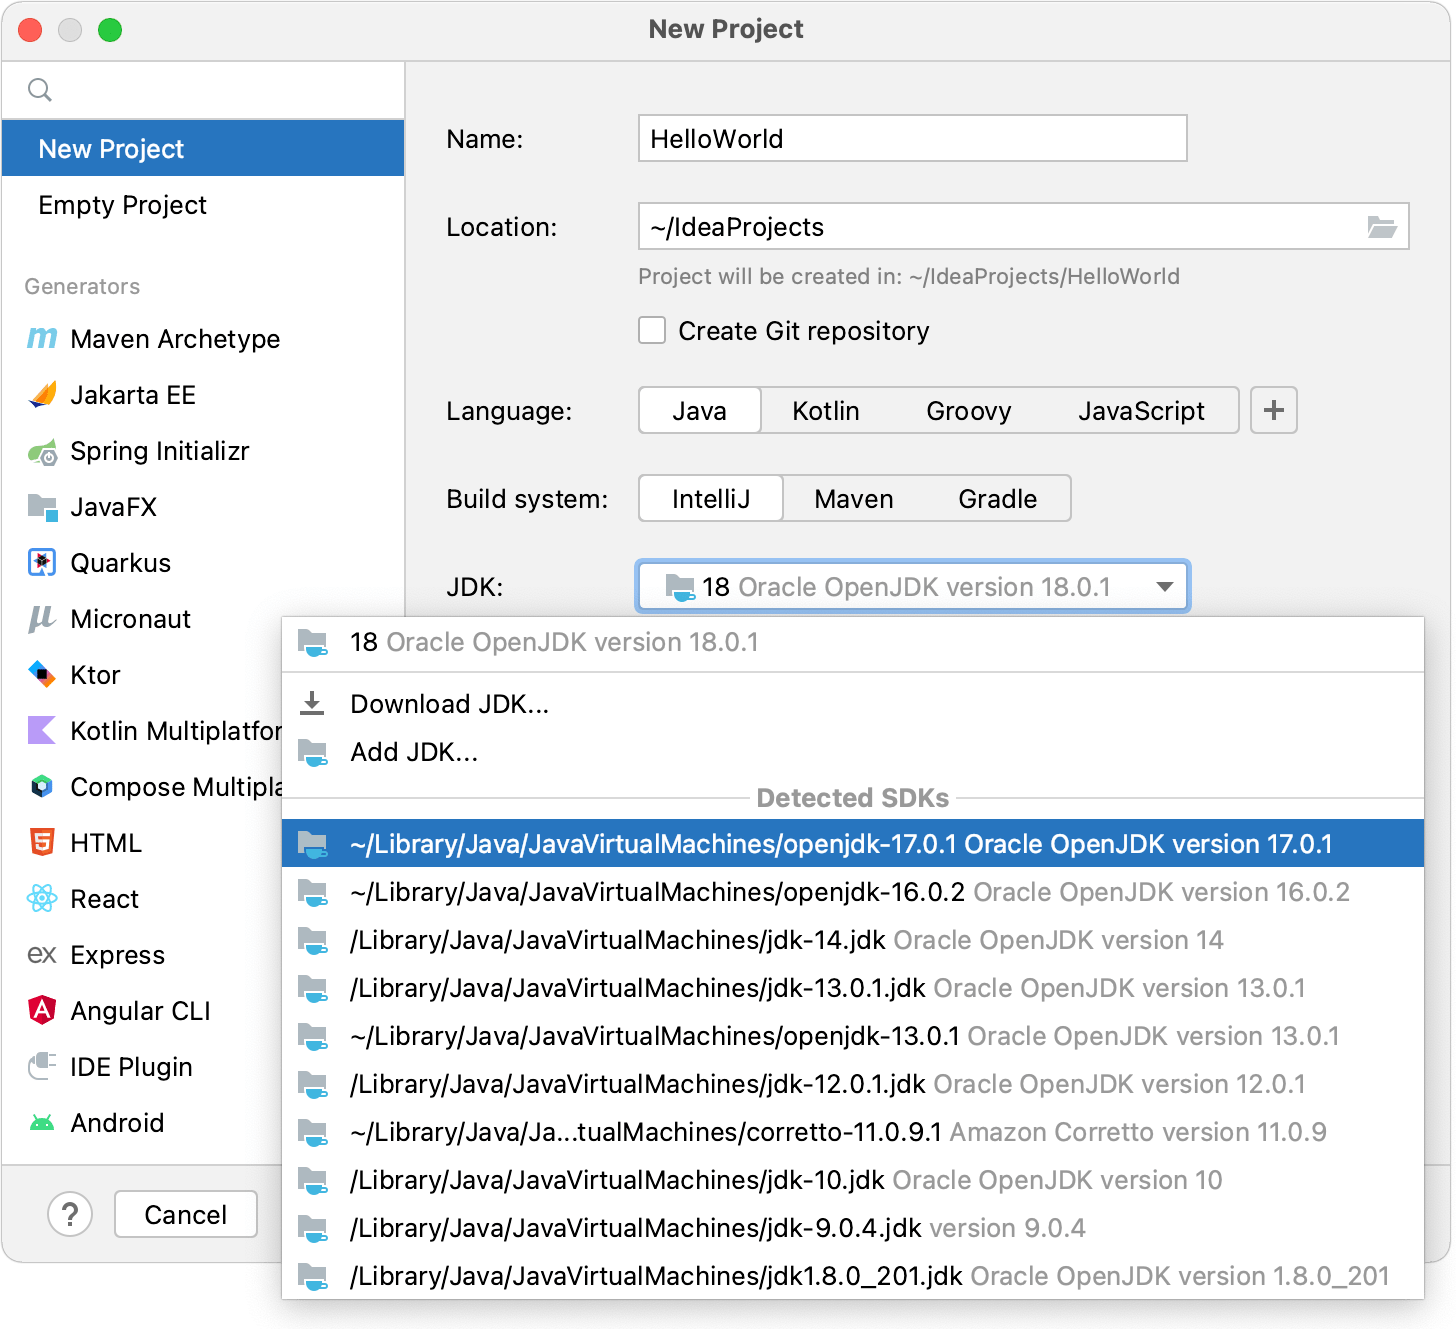Select Amazon Corretto version 11.0.9

tap(838, 1132)
